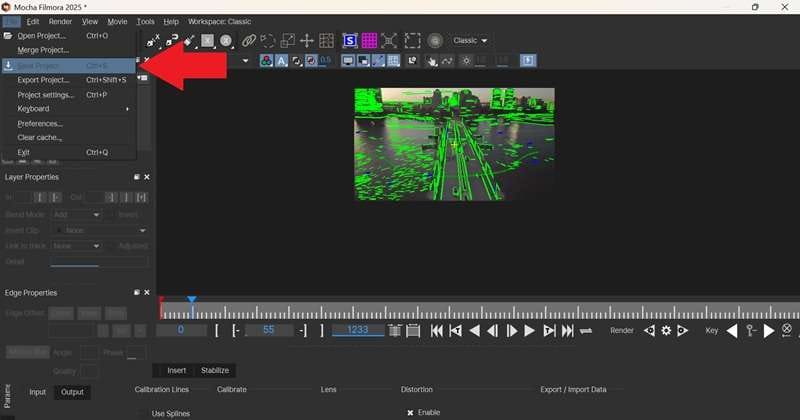Click the current frame field showing 55
The height and width of the screenshot is (420, 800).
(x=269, y=330)
